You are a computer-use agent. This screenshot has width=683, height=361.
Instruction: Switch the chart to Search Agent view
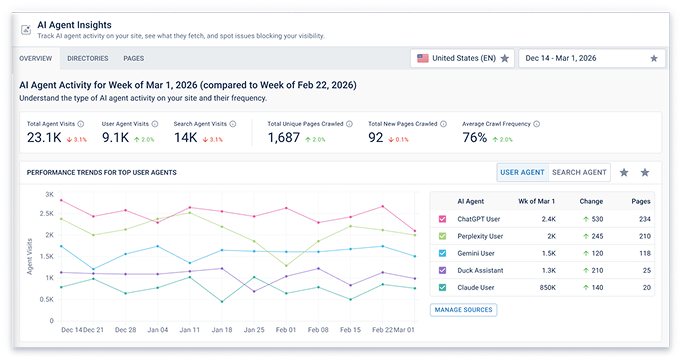coord(579,172)
